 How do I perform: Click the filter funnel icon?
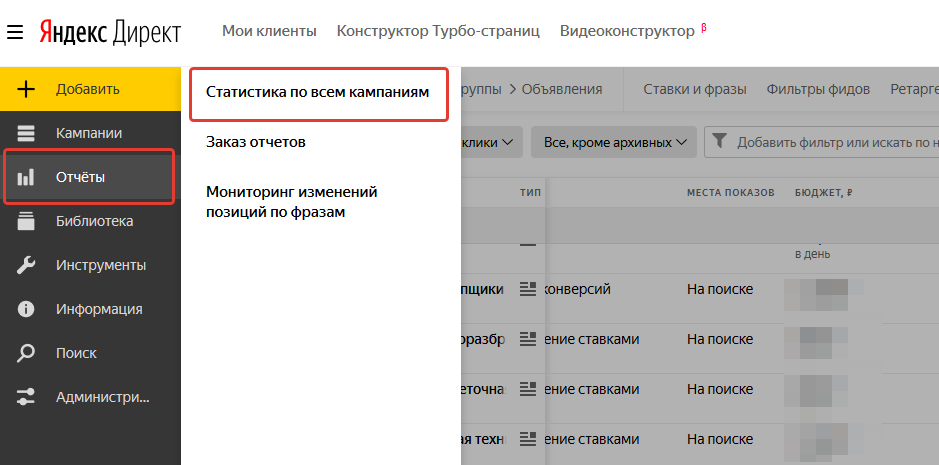click(x=720, y=142)
